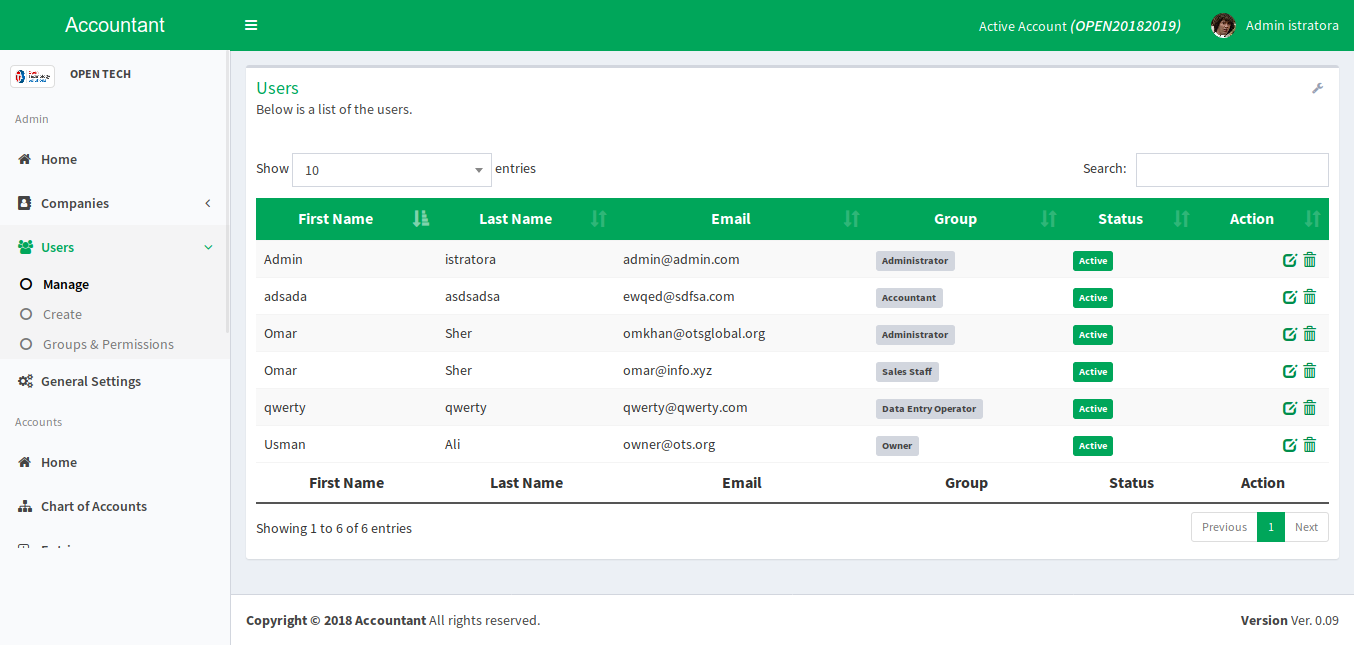1354x645 pixels.
Task: Click the Active status for Usman
Action: [1093, 446]
